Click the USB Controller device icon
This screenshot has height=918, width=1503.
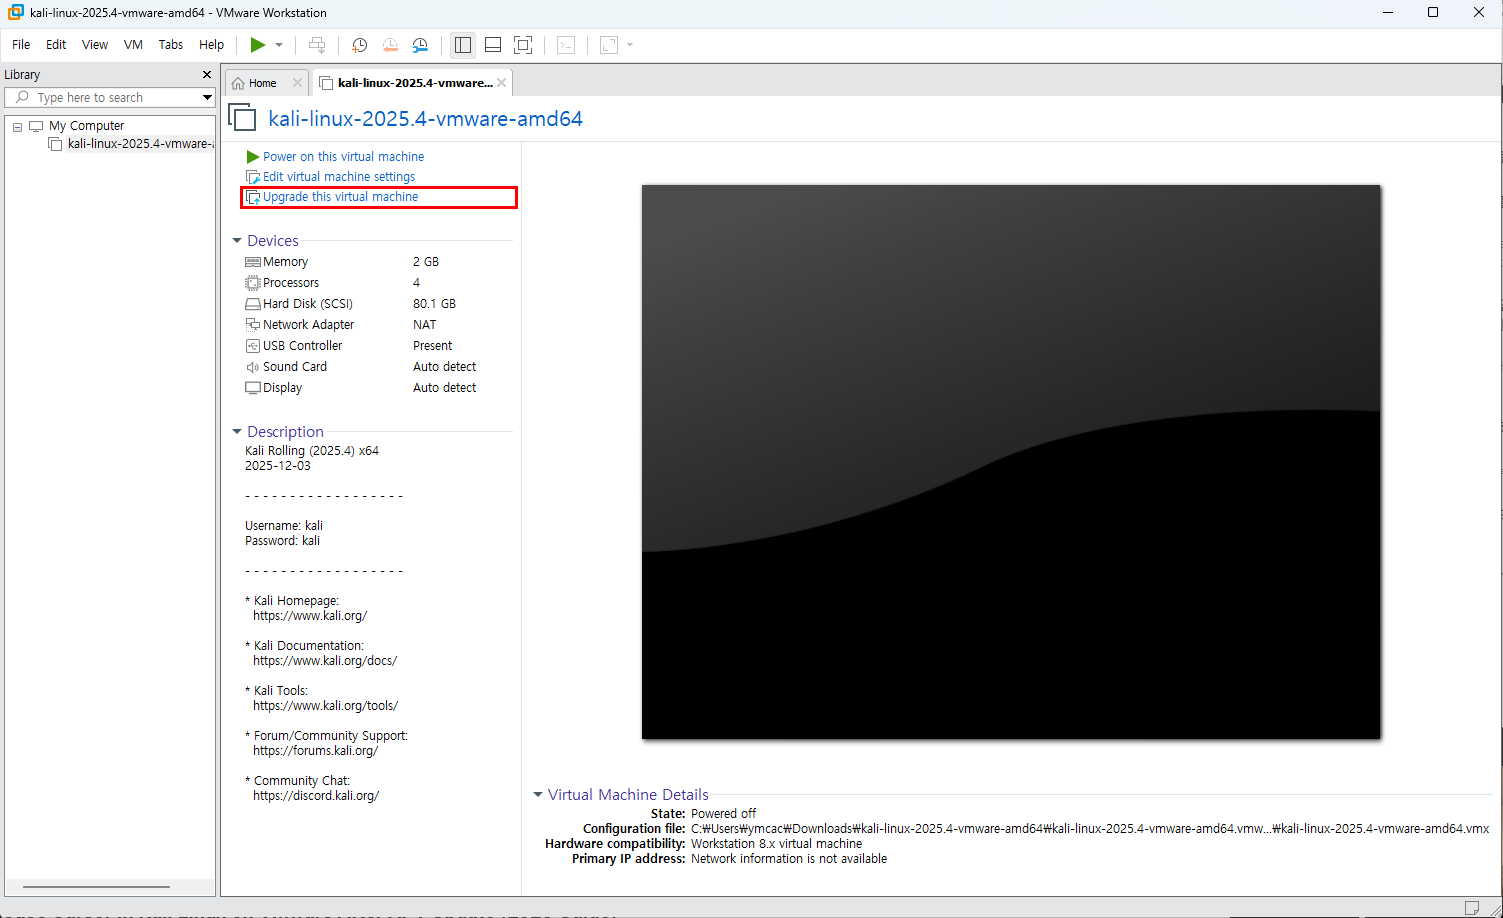(253, 346)
